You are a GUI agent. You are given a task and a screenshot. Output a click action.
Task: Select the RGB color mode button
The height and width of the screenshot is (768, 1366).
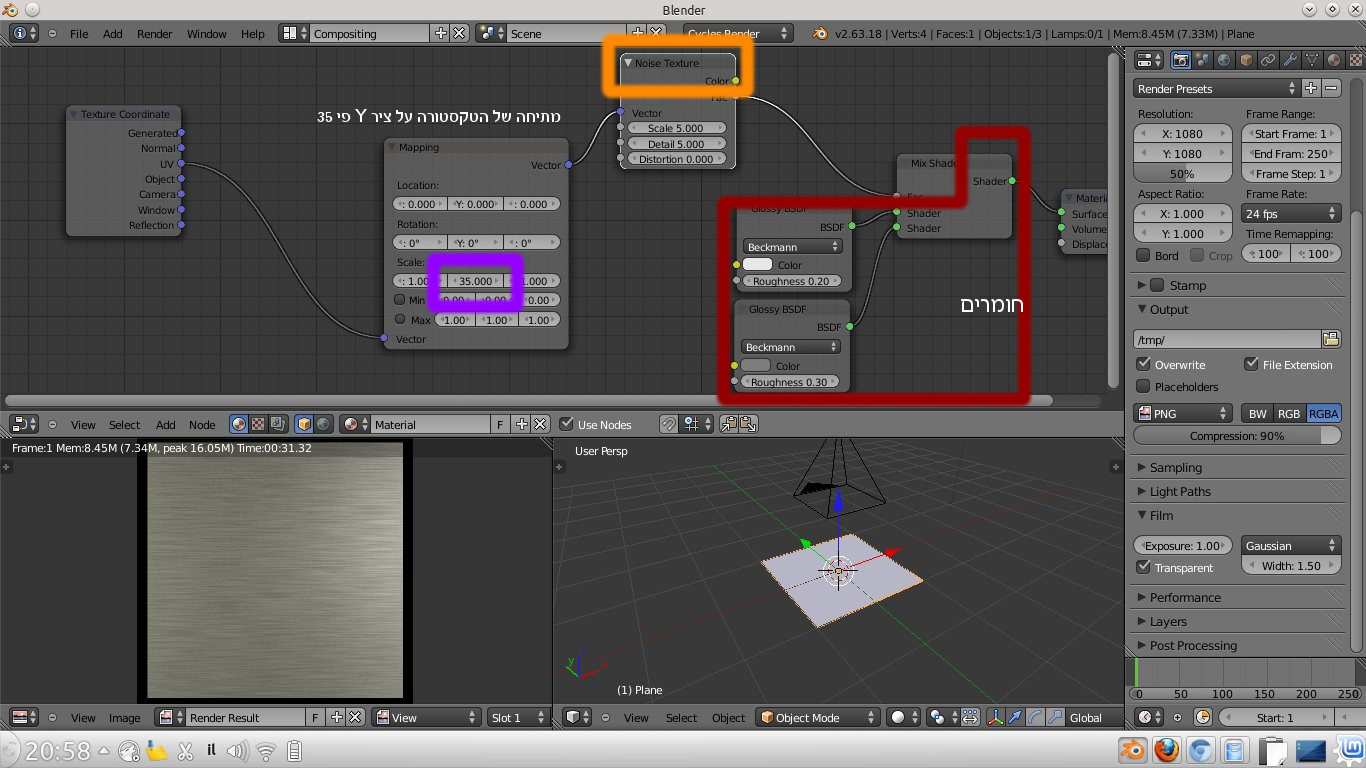click(1289, 413)
